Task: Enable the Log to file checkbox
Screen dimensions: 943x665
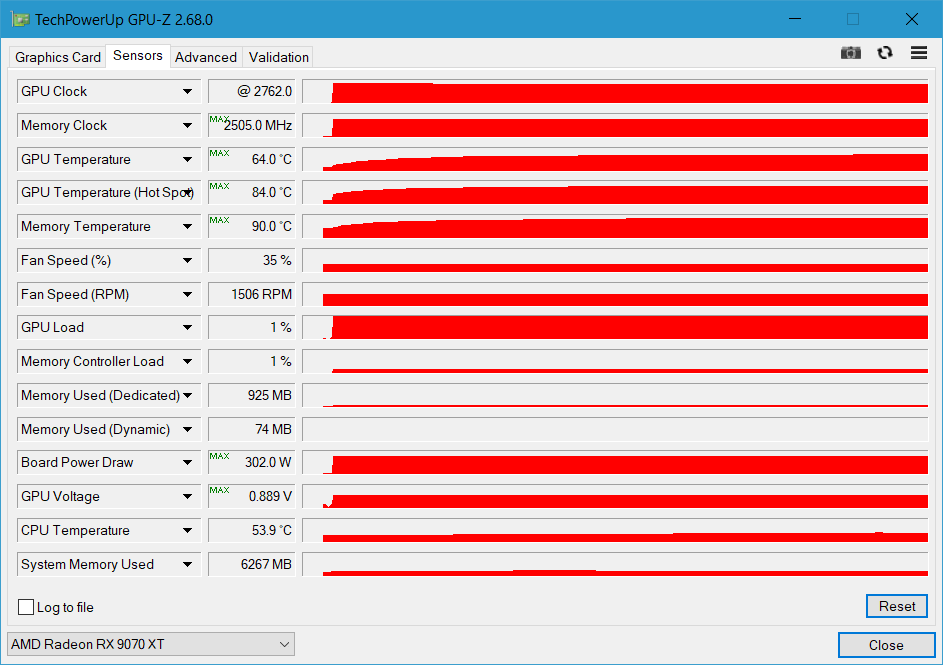Action: [x=26, y=607]
